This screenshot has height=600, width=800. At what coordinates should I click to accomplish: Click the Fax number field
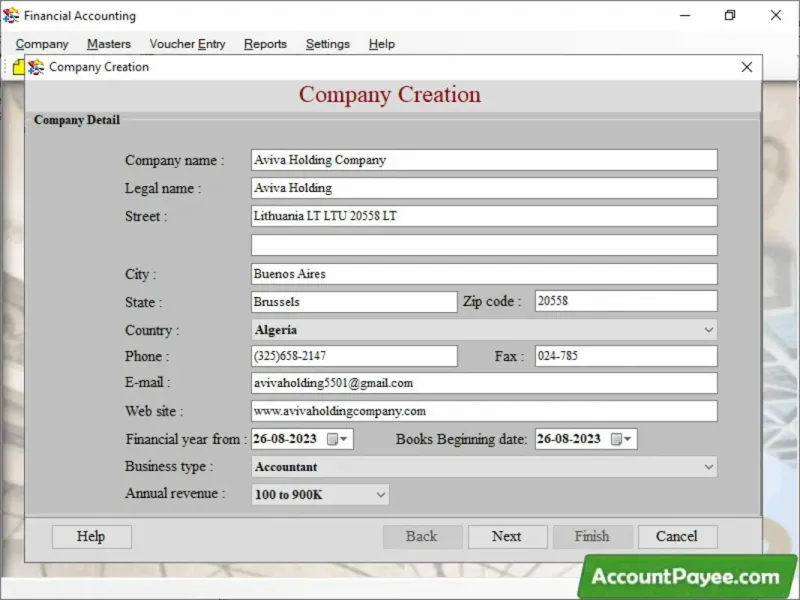pyautogui.click(x=626, y=356)
